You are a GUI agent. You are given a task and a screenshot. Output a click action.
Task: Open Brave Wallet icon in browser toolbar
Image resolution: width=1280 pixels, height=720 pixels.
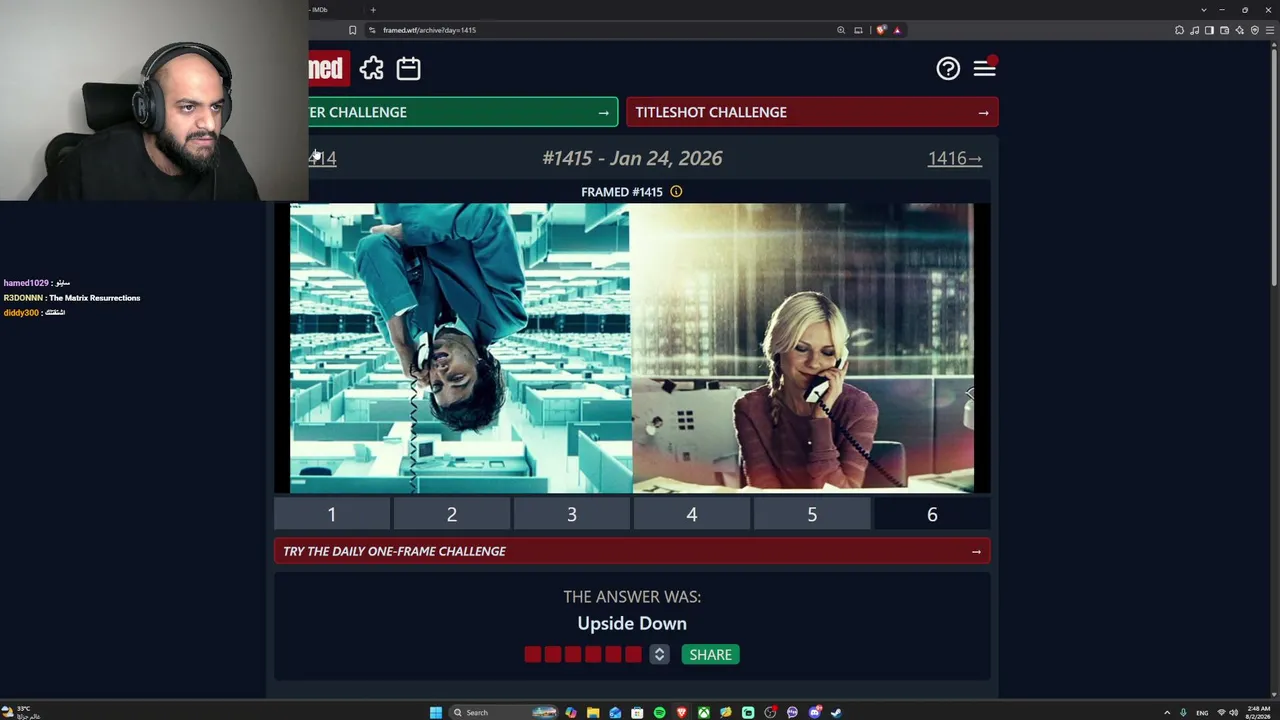point(1224,30)
